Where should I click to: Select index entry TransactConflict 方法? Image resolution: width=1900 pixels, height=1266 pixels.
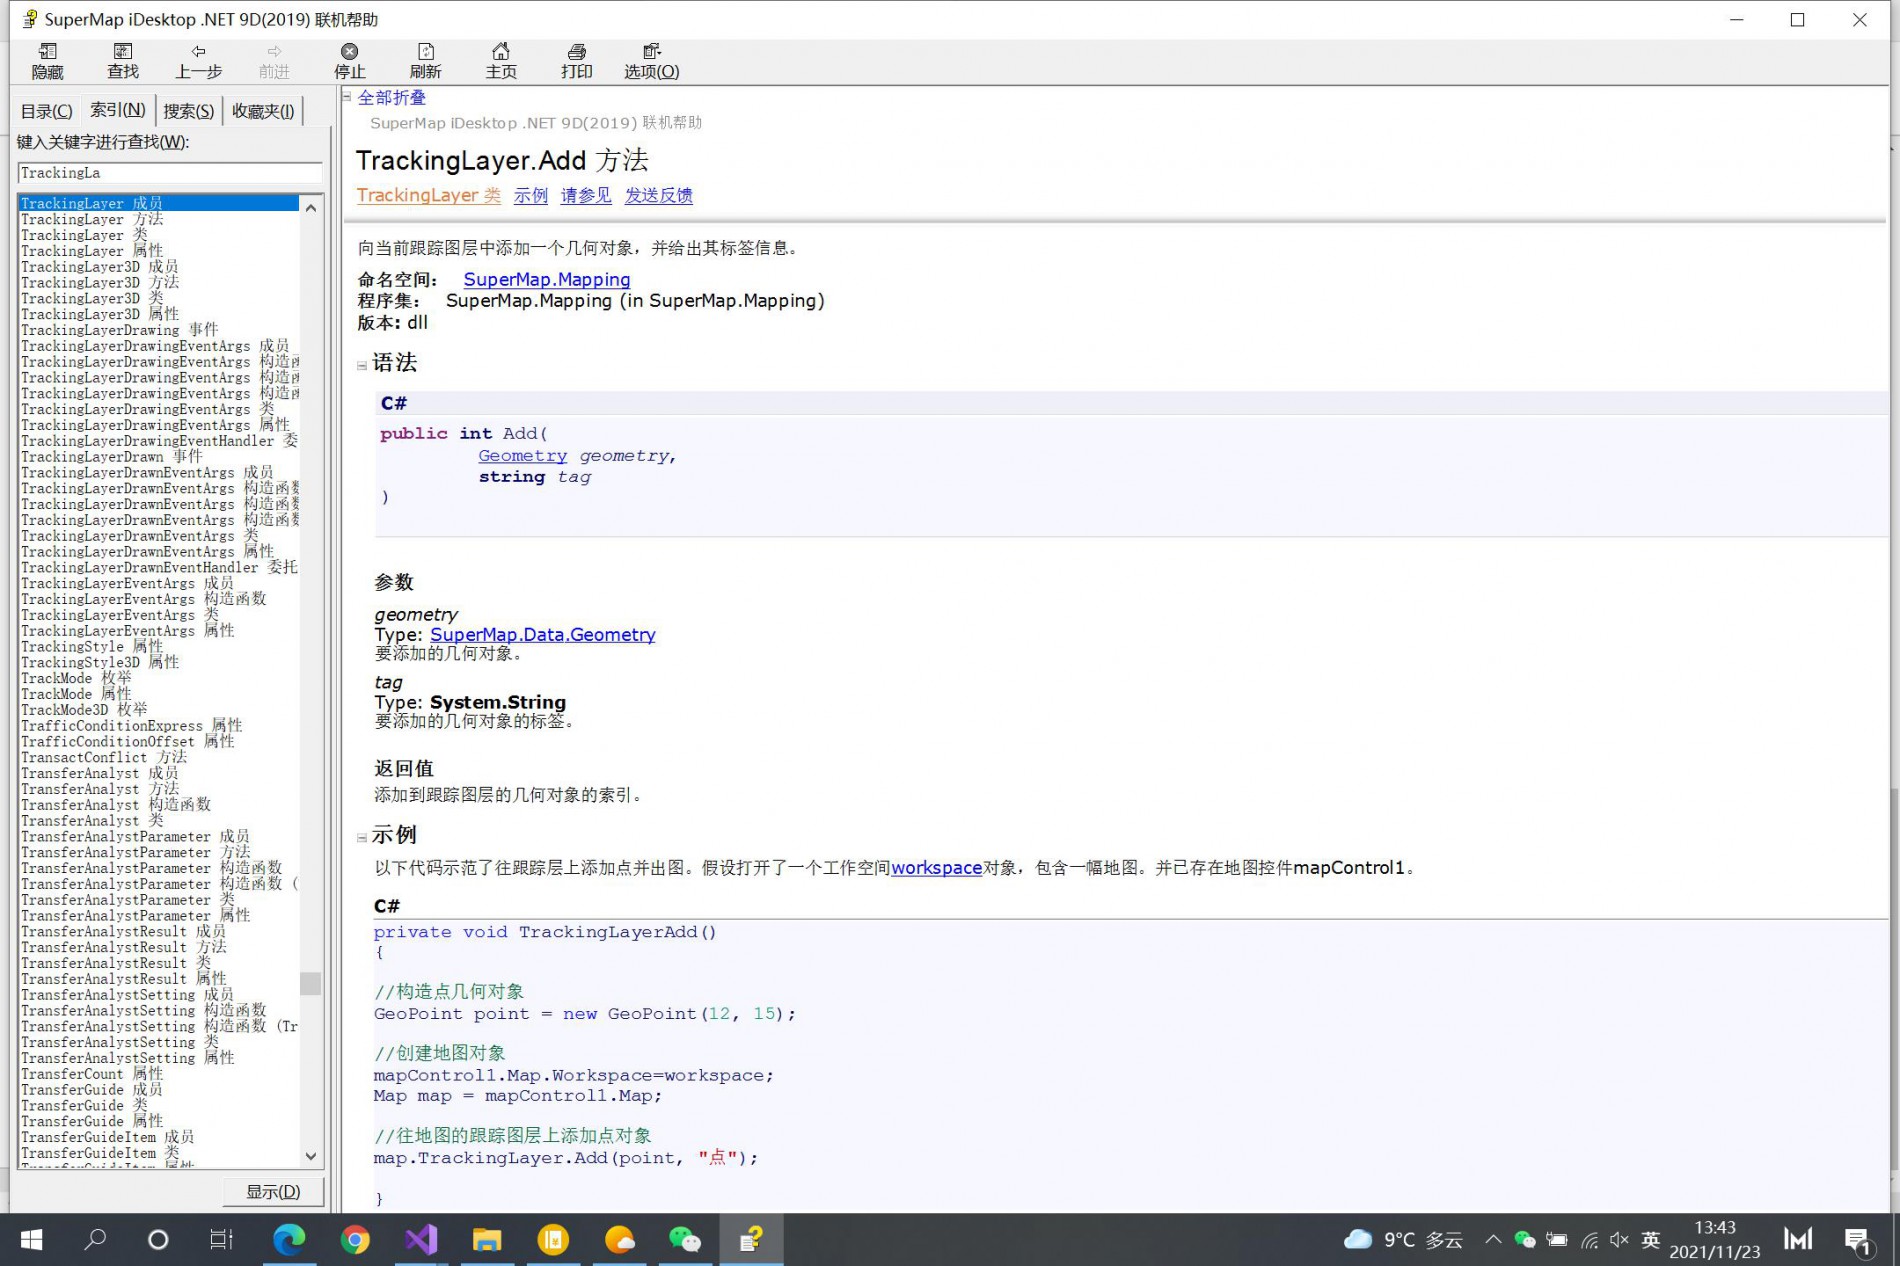[x=104, y=758]
